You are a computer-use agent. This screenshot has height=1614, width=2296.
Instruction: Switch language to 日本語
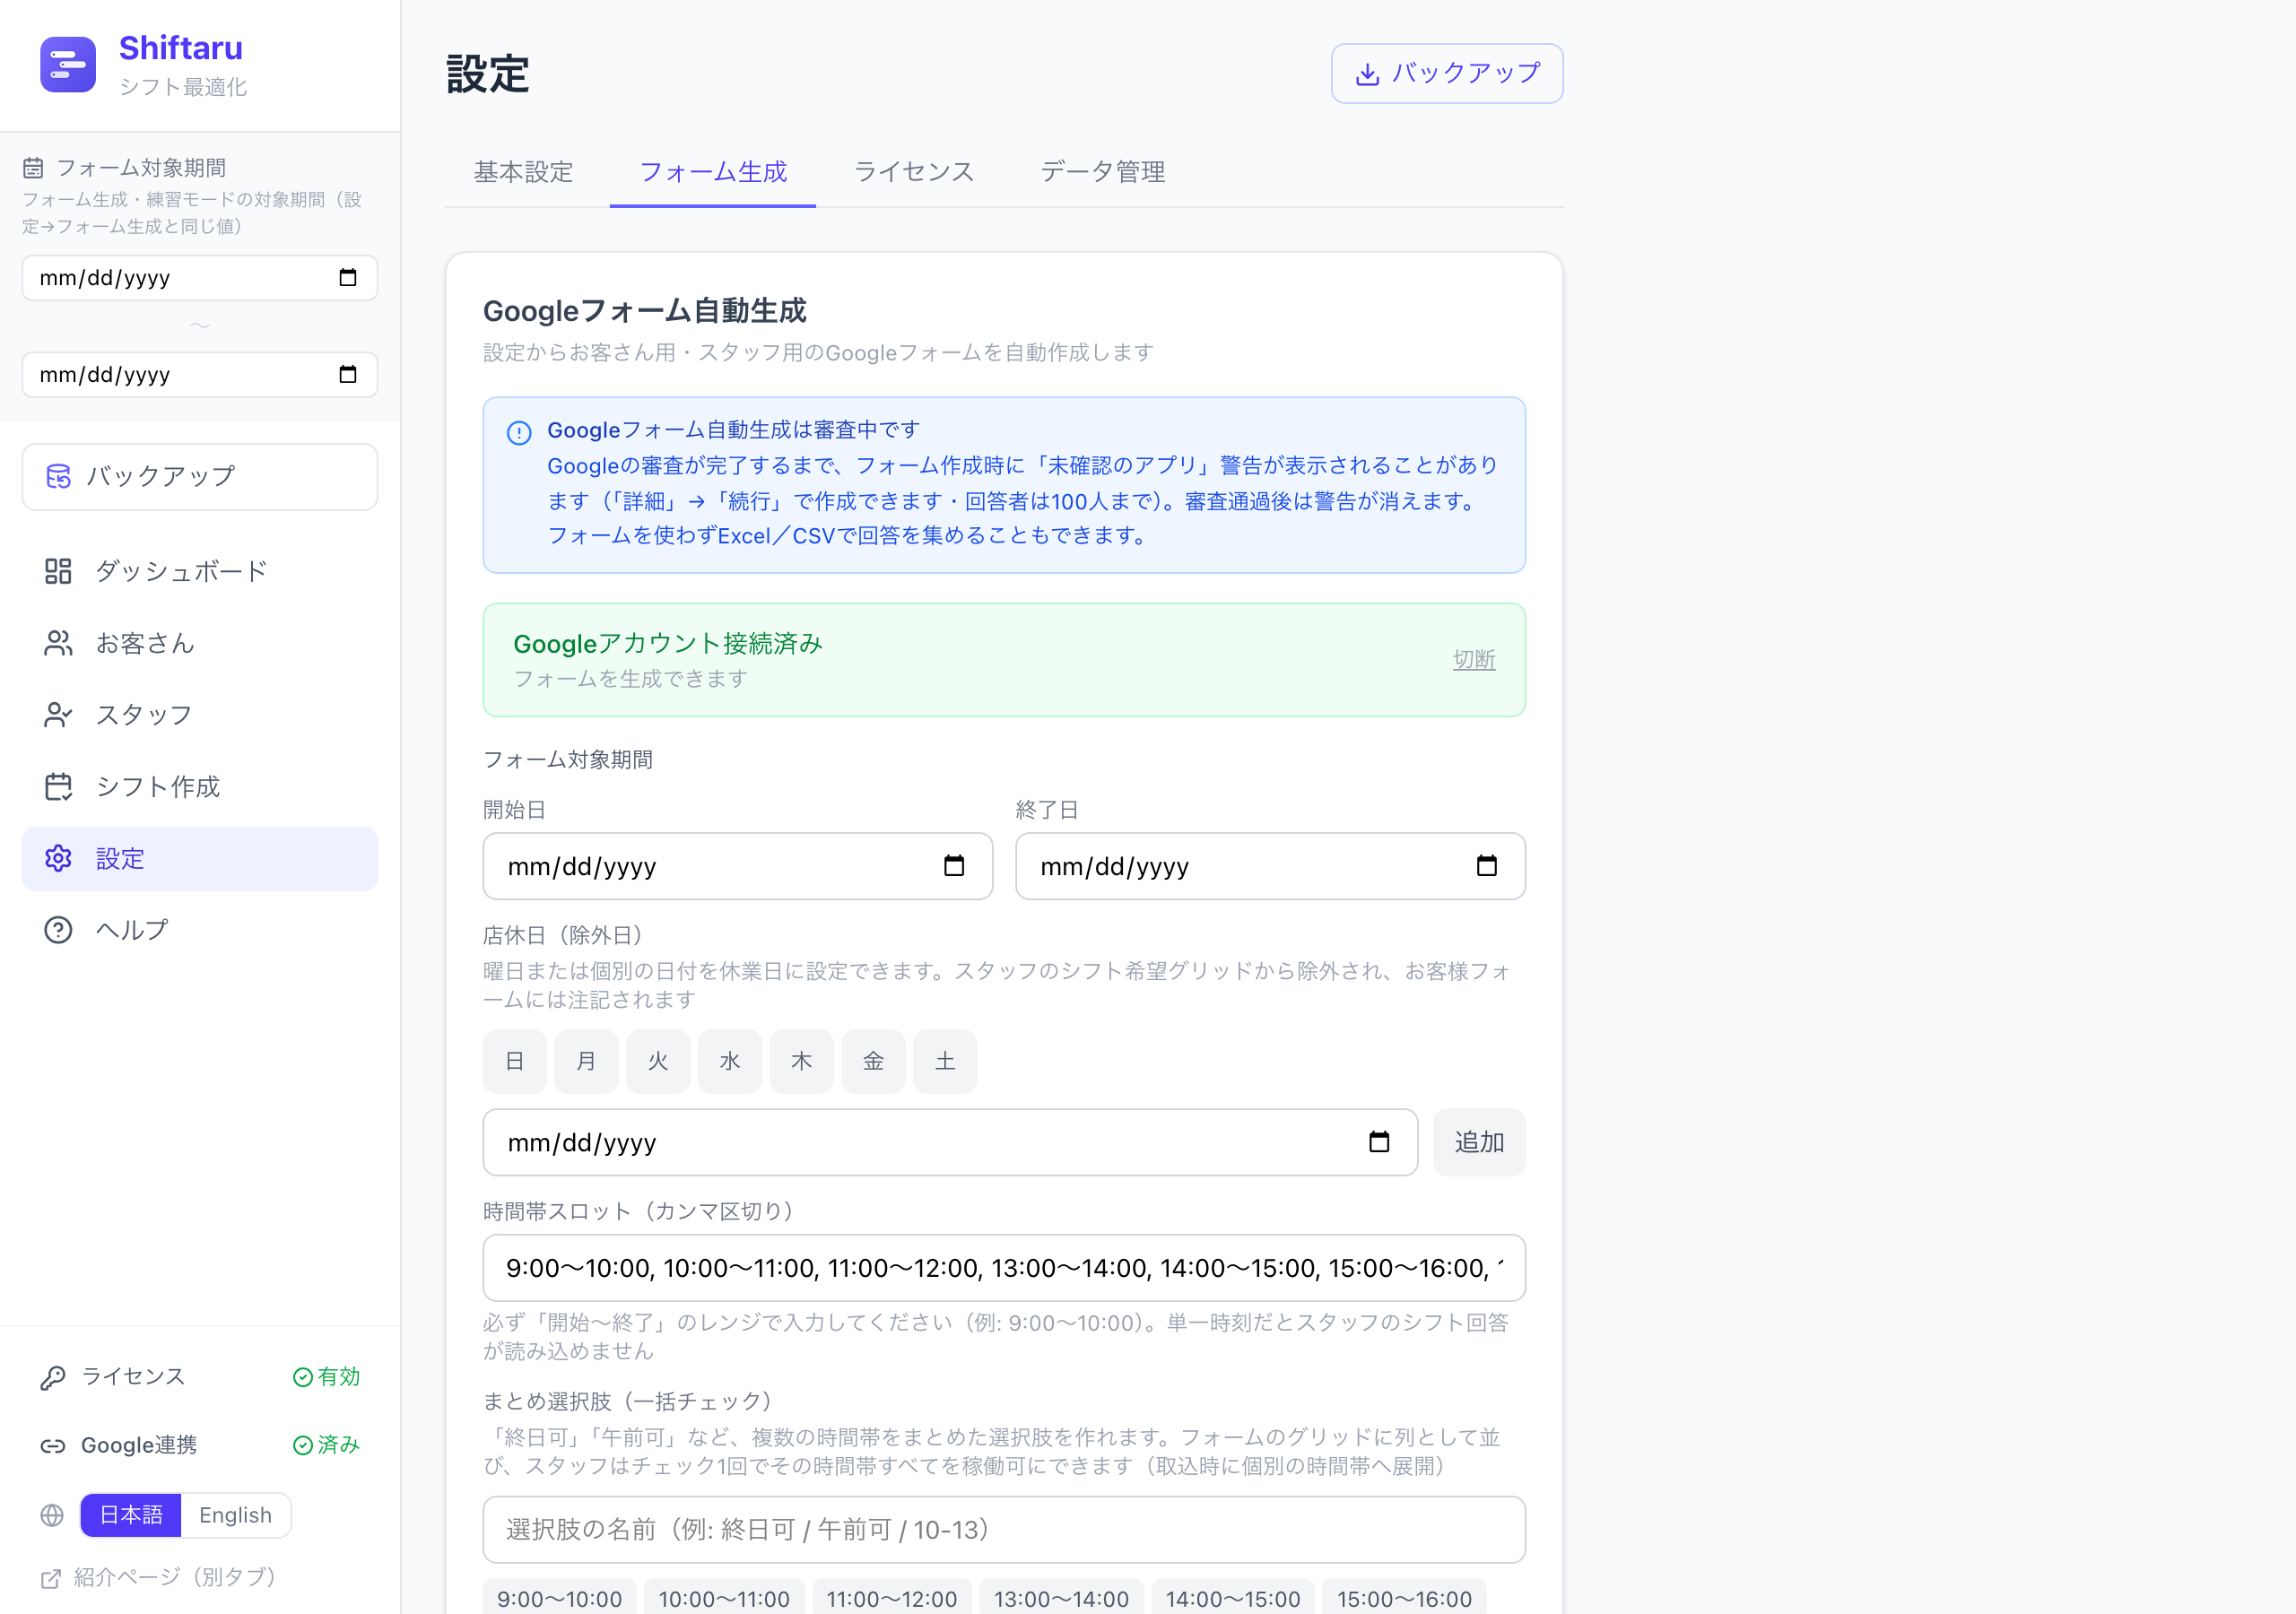[131, 1516]
